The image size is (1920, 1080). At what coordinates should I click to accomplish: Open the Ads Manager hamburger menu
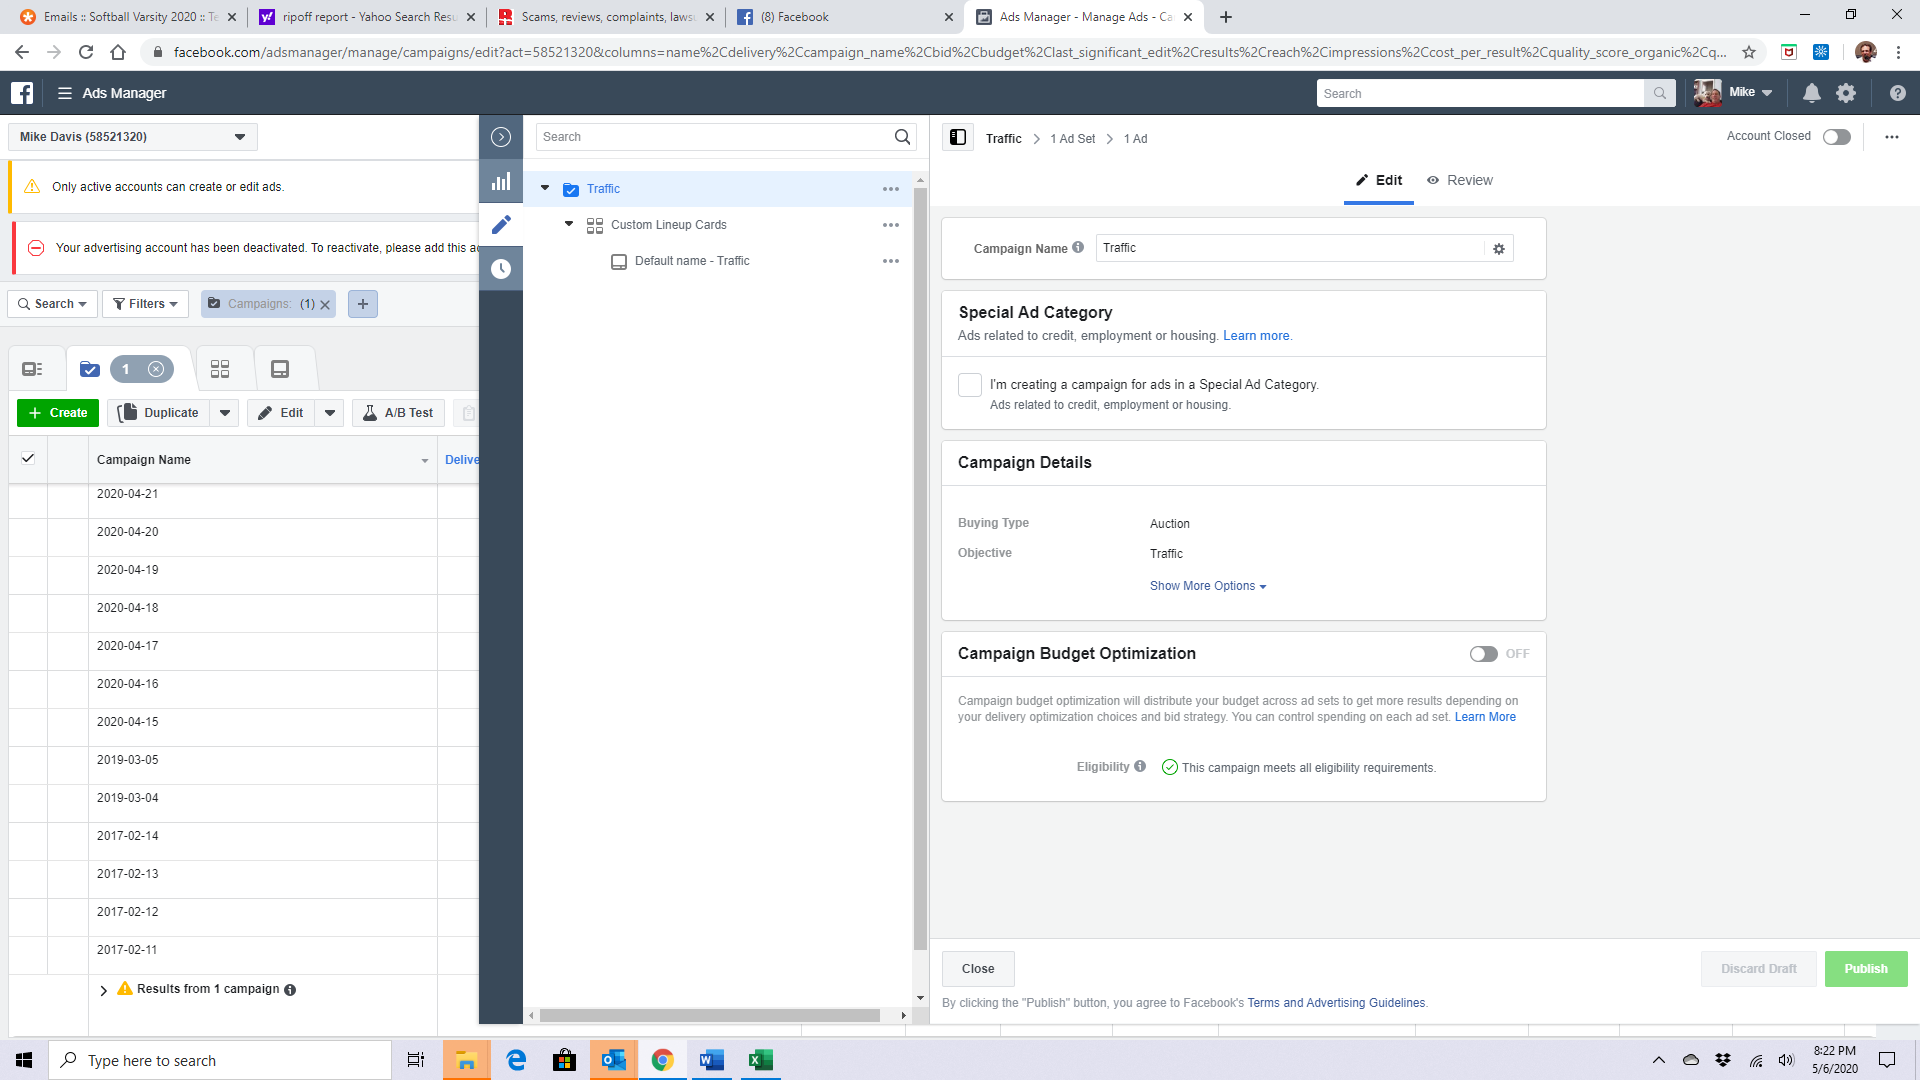tap(65, 93)
